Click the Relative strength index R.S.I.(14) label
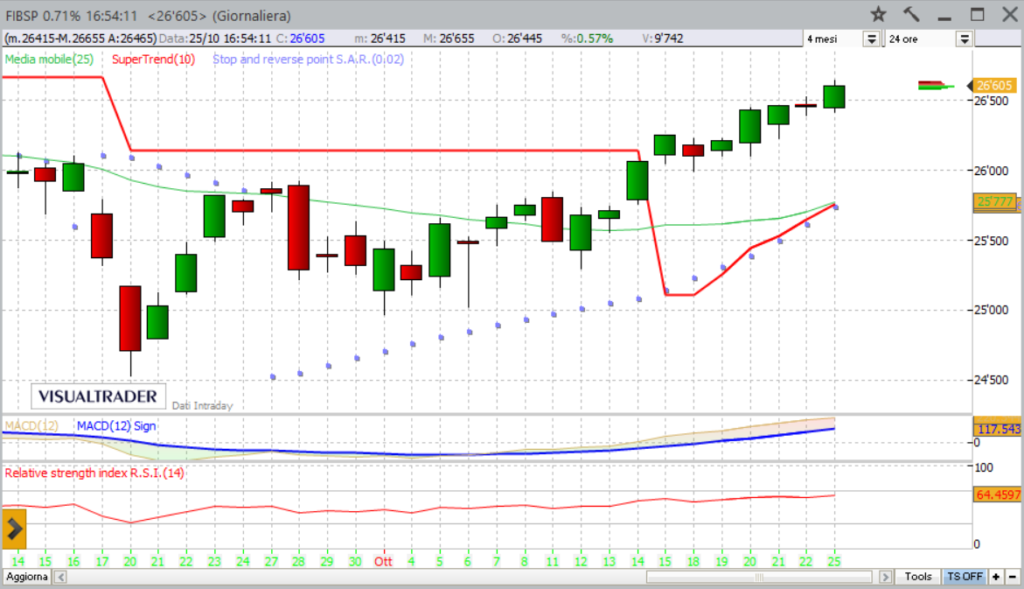 [x=95, y=472]
